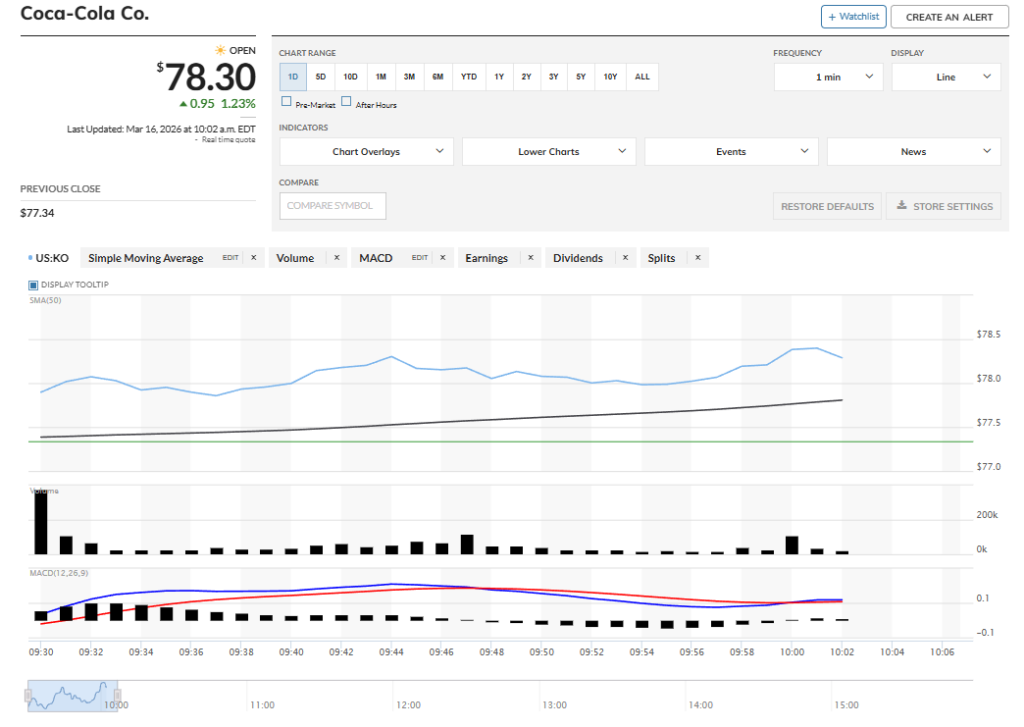Screen dimensions: 1024x727
Task: Enable the After Hours checkbox
Action: 347,102
